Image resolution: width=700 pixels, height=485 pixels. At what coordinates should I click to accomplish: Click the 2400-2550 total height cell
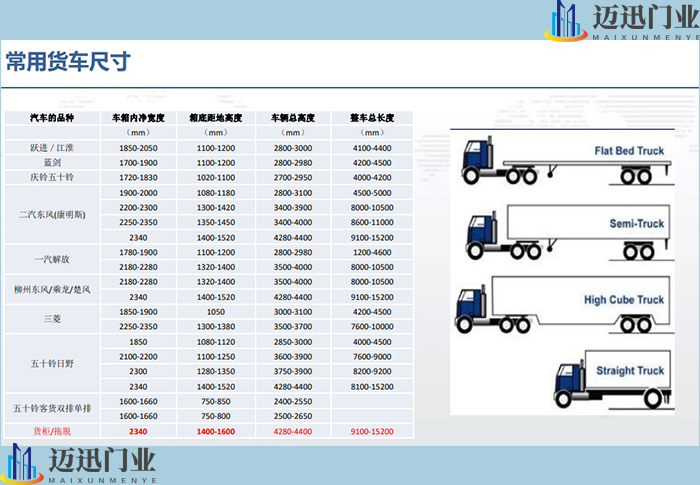click(x=293, y=401)
